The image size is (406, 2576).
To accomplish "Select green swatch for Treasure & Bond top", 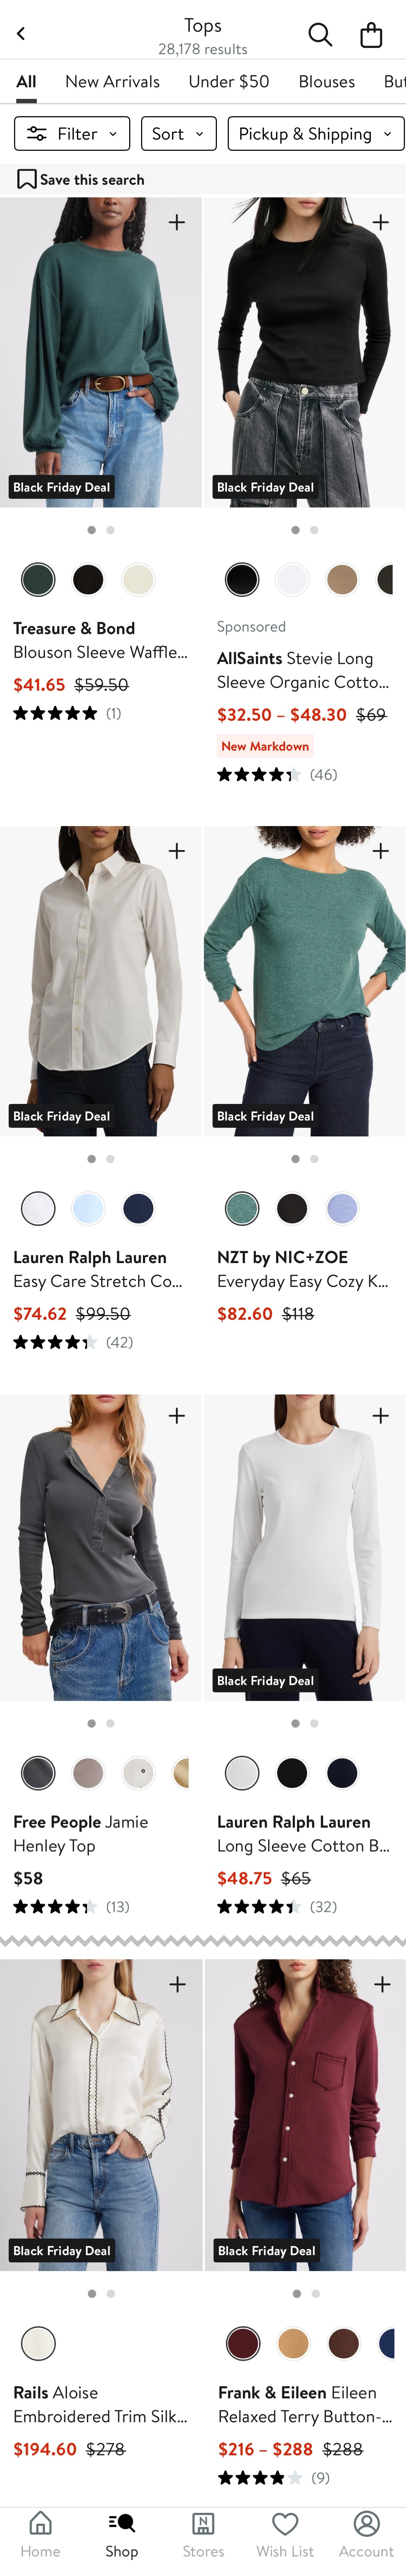I will point(38,579).
